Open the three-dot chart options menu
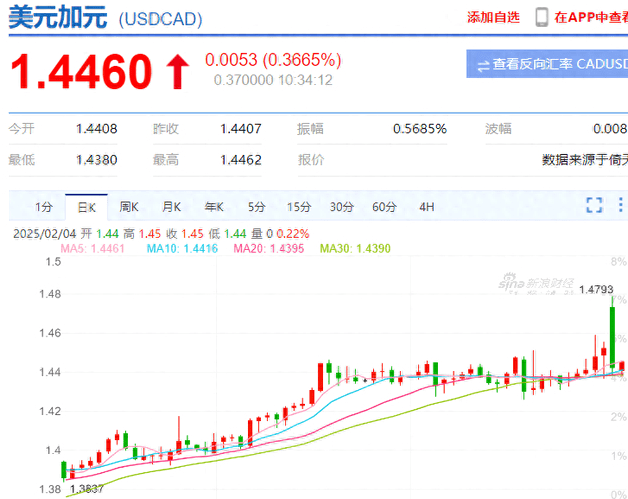The width and height of the screenshot is (628, 499). point(620,205)
